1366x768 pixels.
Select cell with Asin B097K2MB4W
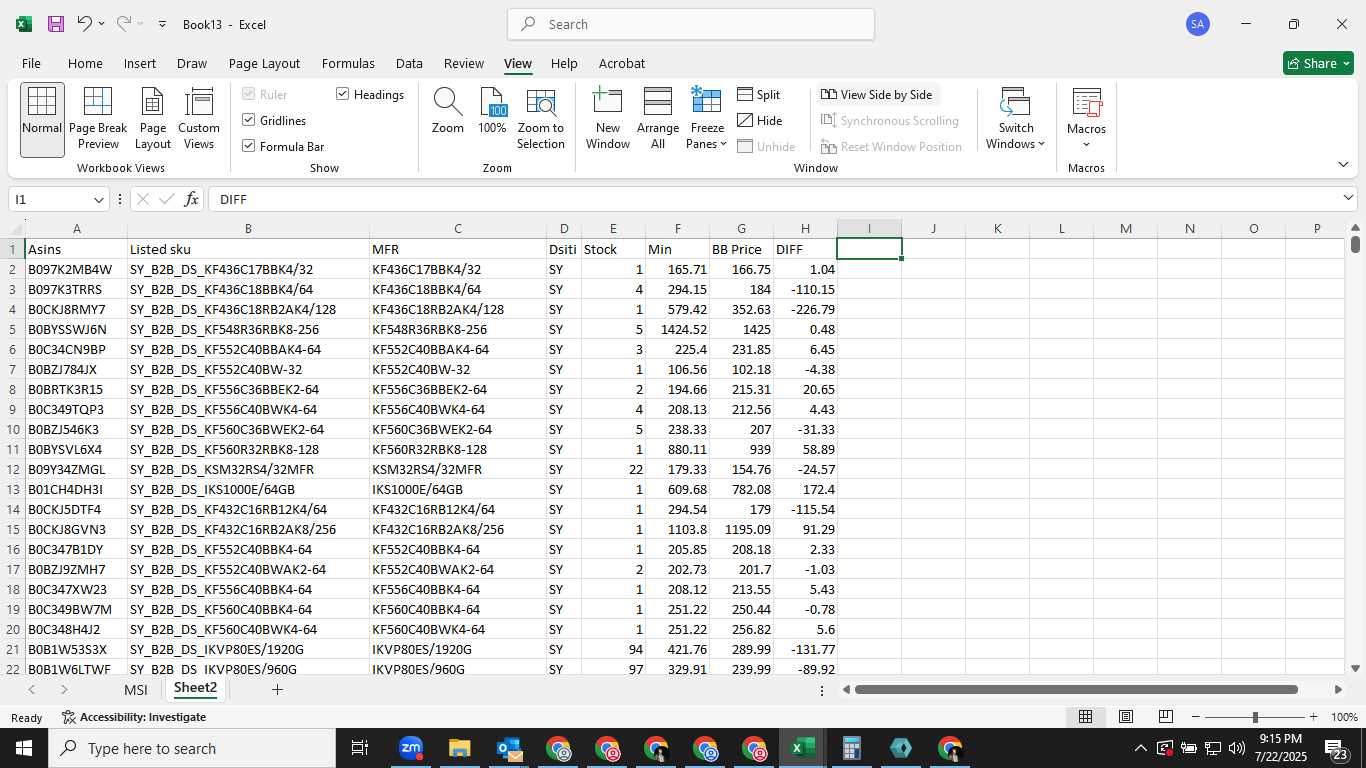(x=76, y=269)
